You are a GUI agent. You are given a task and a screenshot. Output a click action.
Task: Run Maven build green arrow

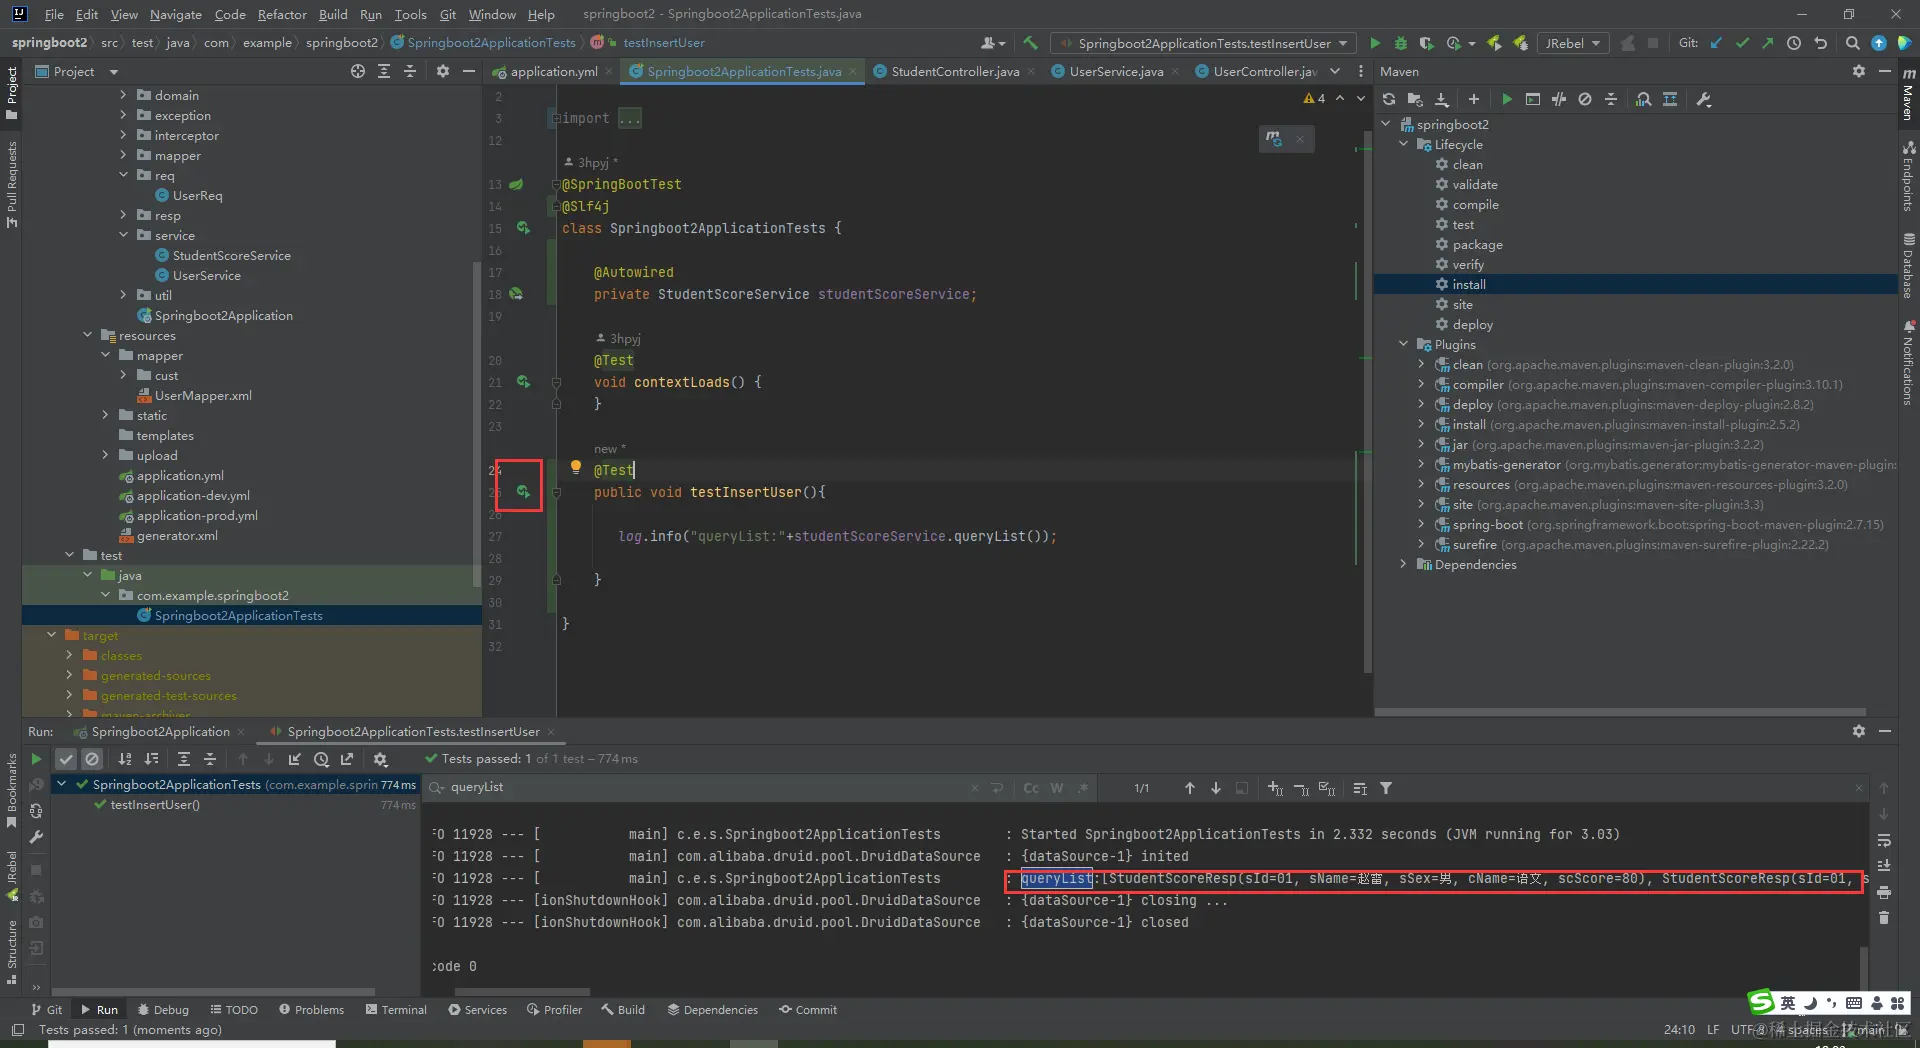1507,99
